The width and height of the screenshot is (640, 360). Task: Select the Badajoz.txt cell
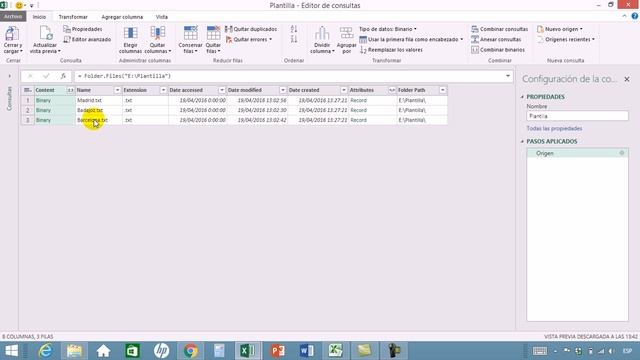99,110
